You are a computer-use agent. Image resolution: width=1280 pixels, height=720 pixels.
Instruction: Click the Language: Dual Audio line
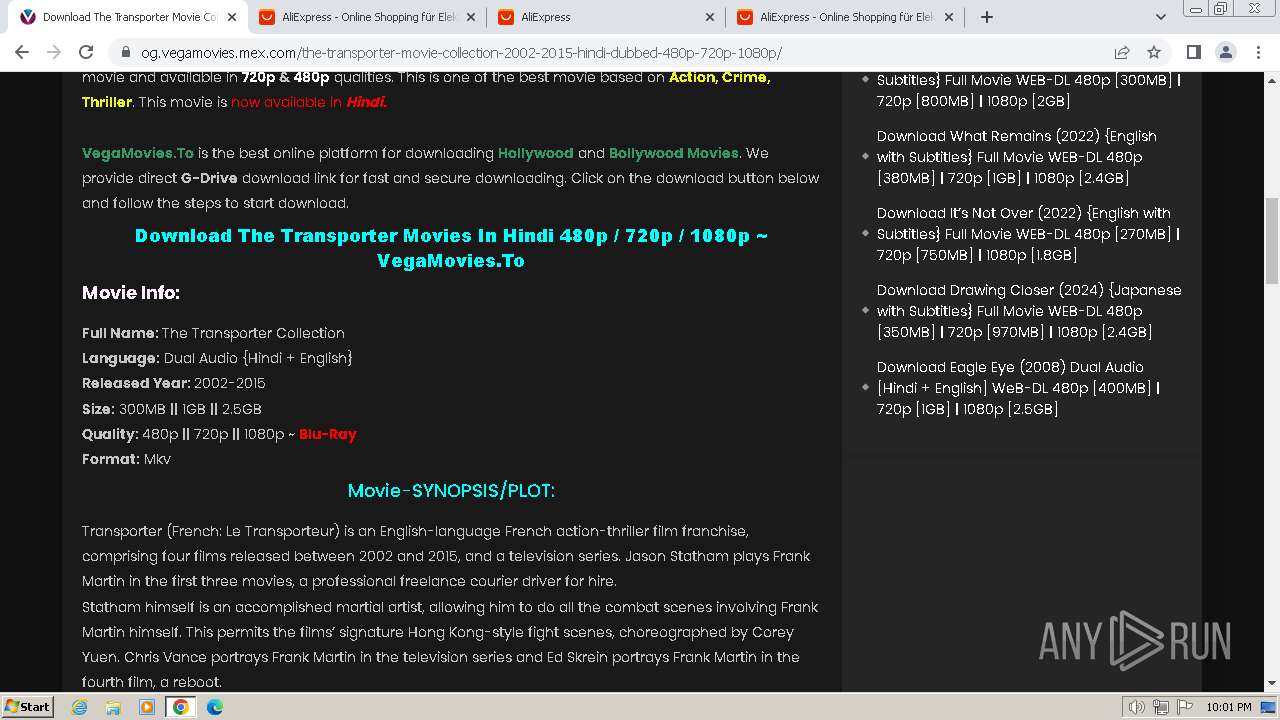click(x=217, y=358)
